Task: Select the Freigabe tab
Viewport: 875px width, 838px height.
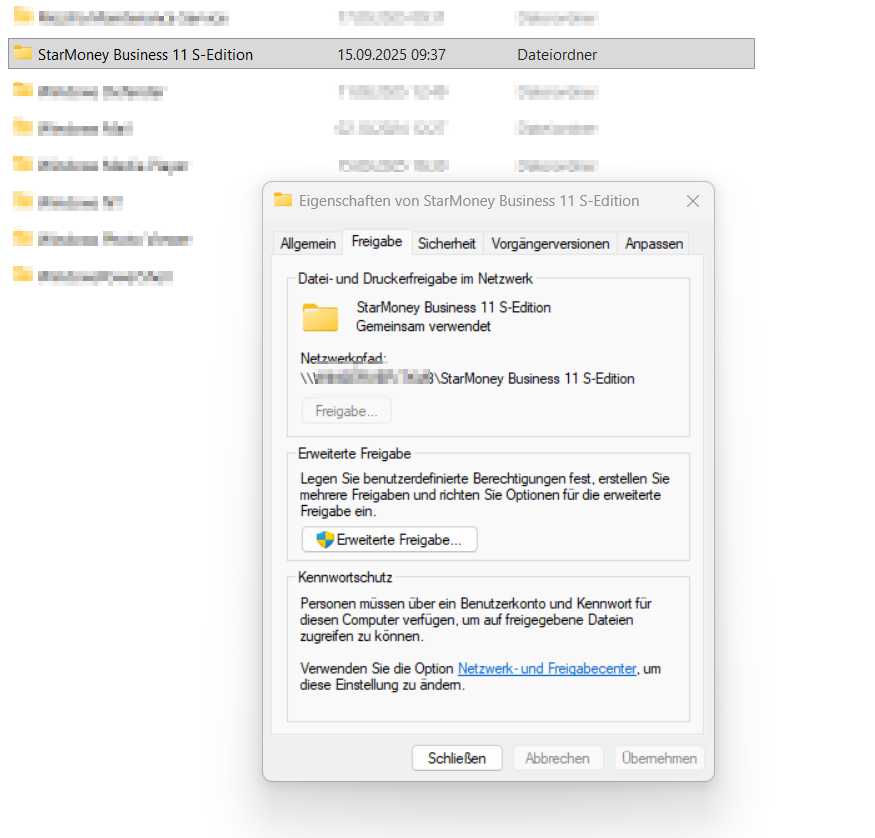Action: [377, 242]
